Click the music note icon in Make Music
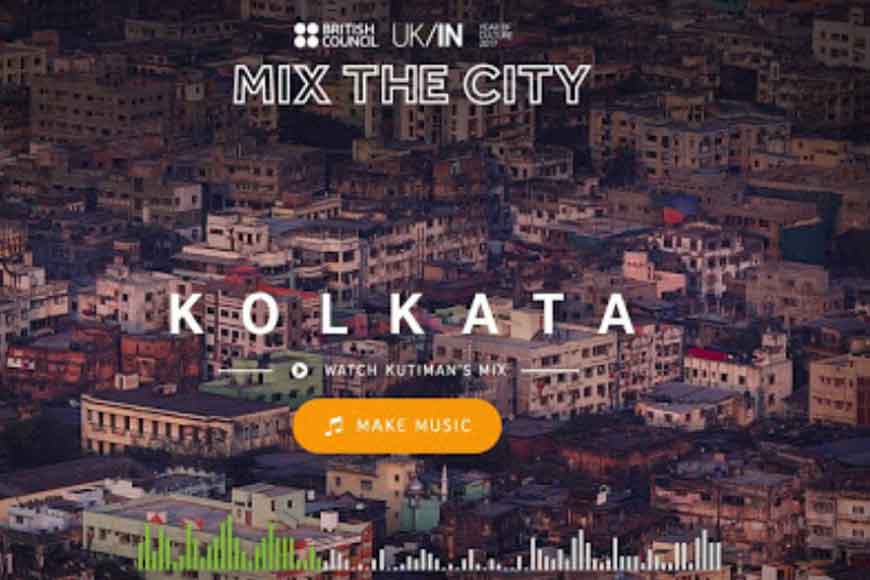 335,426
